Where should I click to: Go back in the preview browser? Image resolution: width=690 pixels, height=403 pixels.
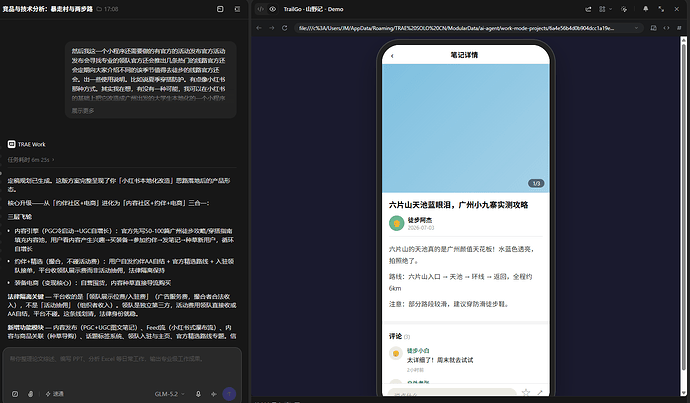(x=259, y=28)
